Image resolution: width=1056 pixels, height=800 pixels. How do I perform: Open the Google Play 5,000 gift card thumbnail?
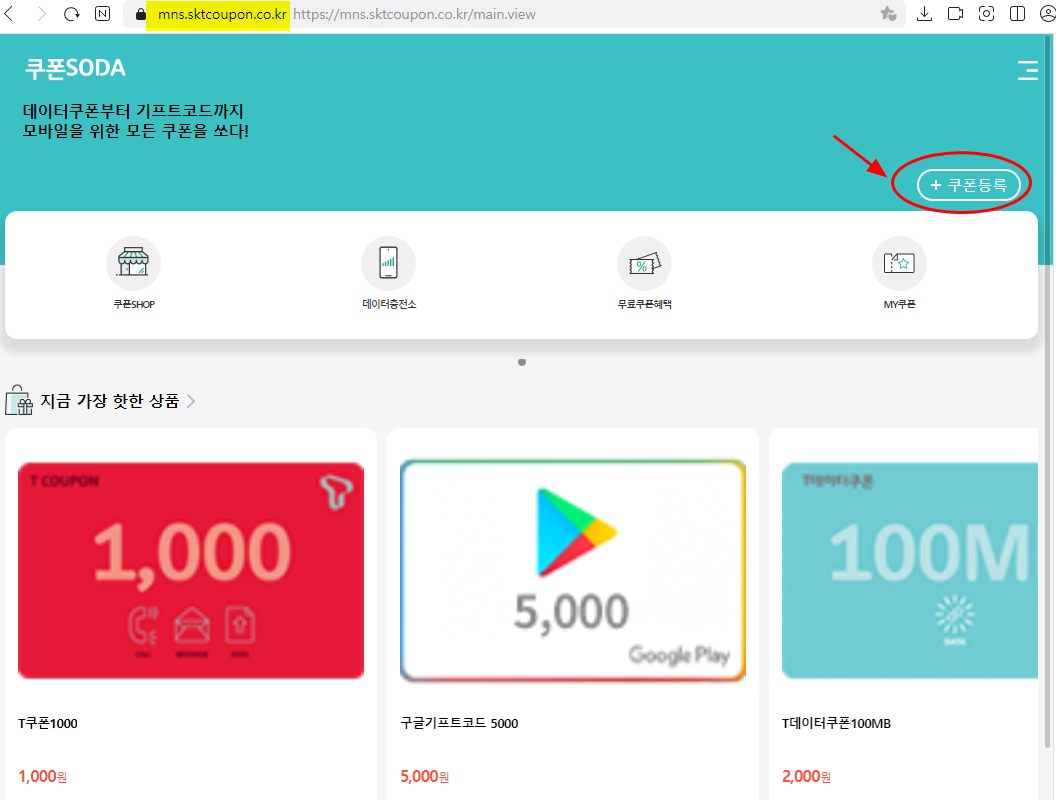(x=572, y=570)
